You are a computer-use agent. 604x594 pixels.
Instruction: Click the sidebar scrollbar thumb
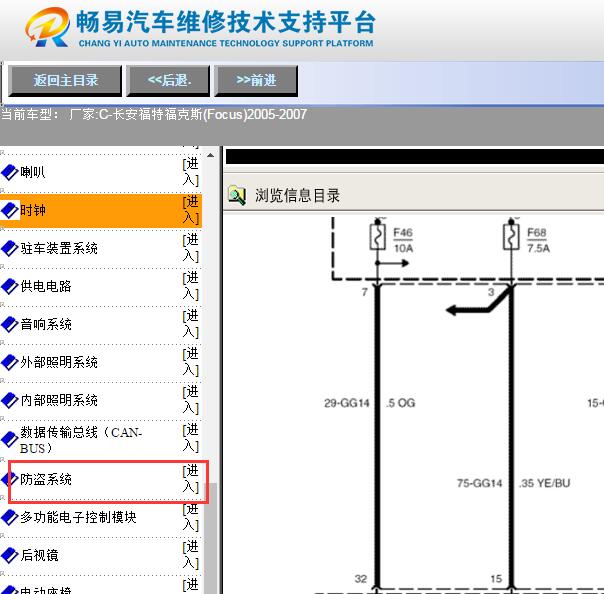click(x=210, y=539)
